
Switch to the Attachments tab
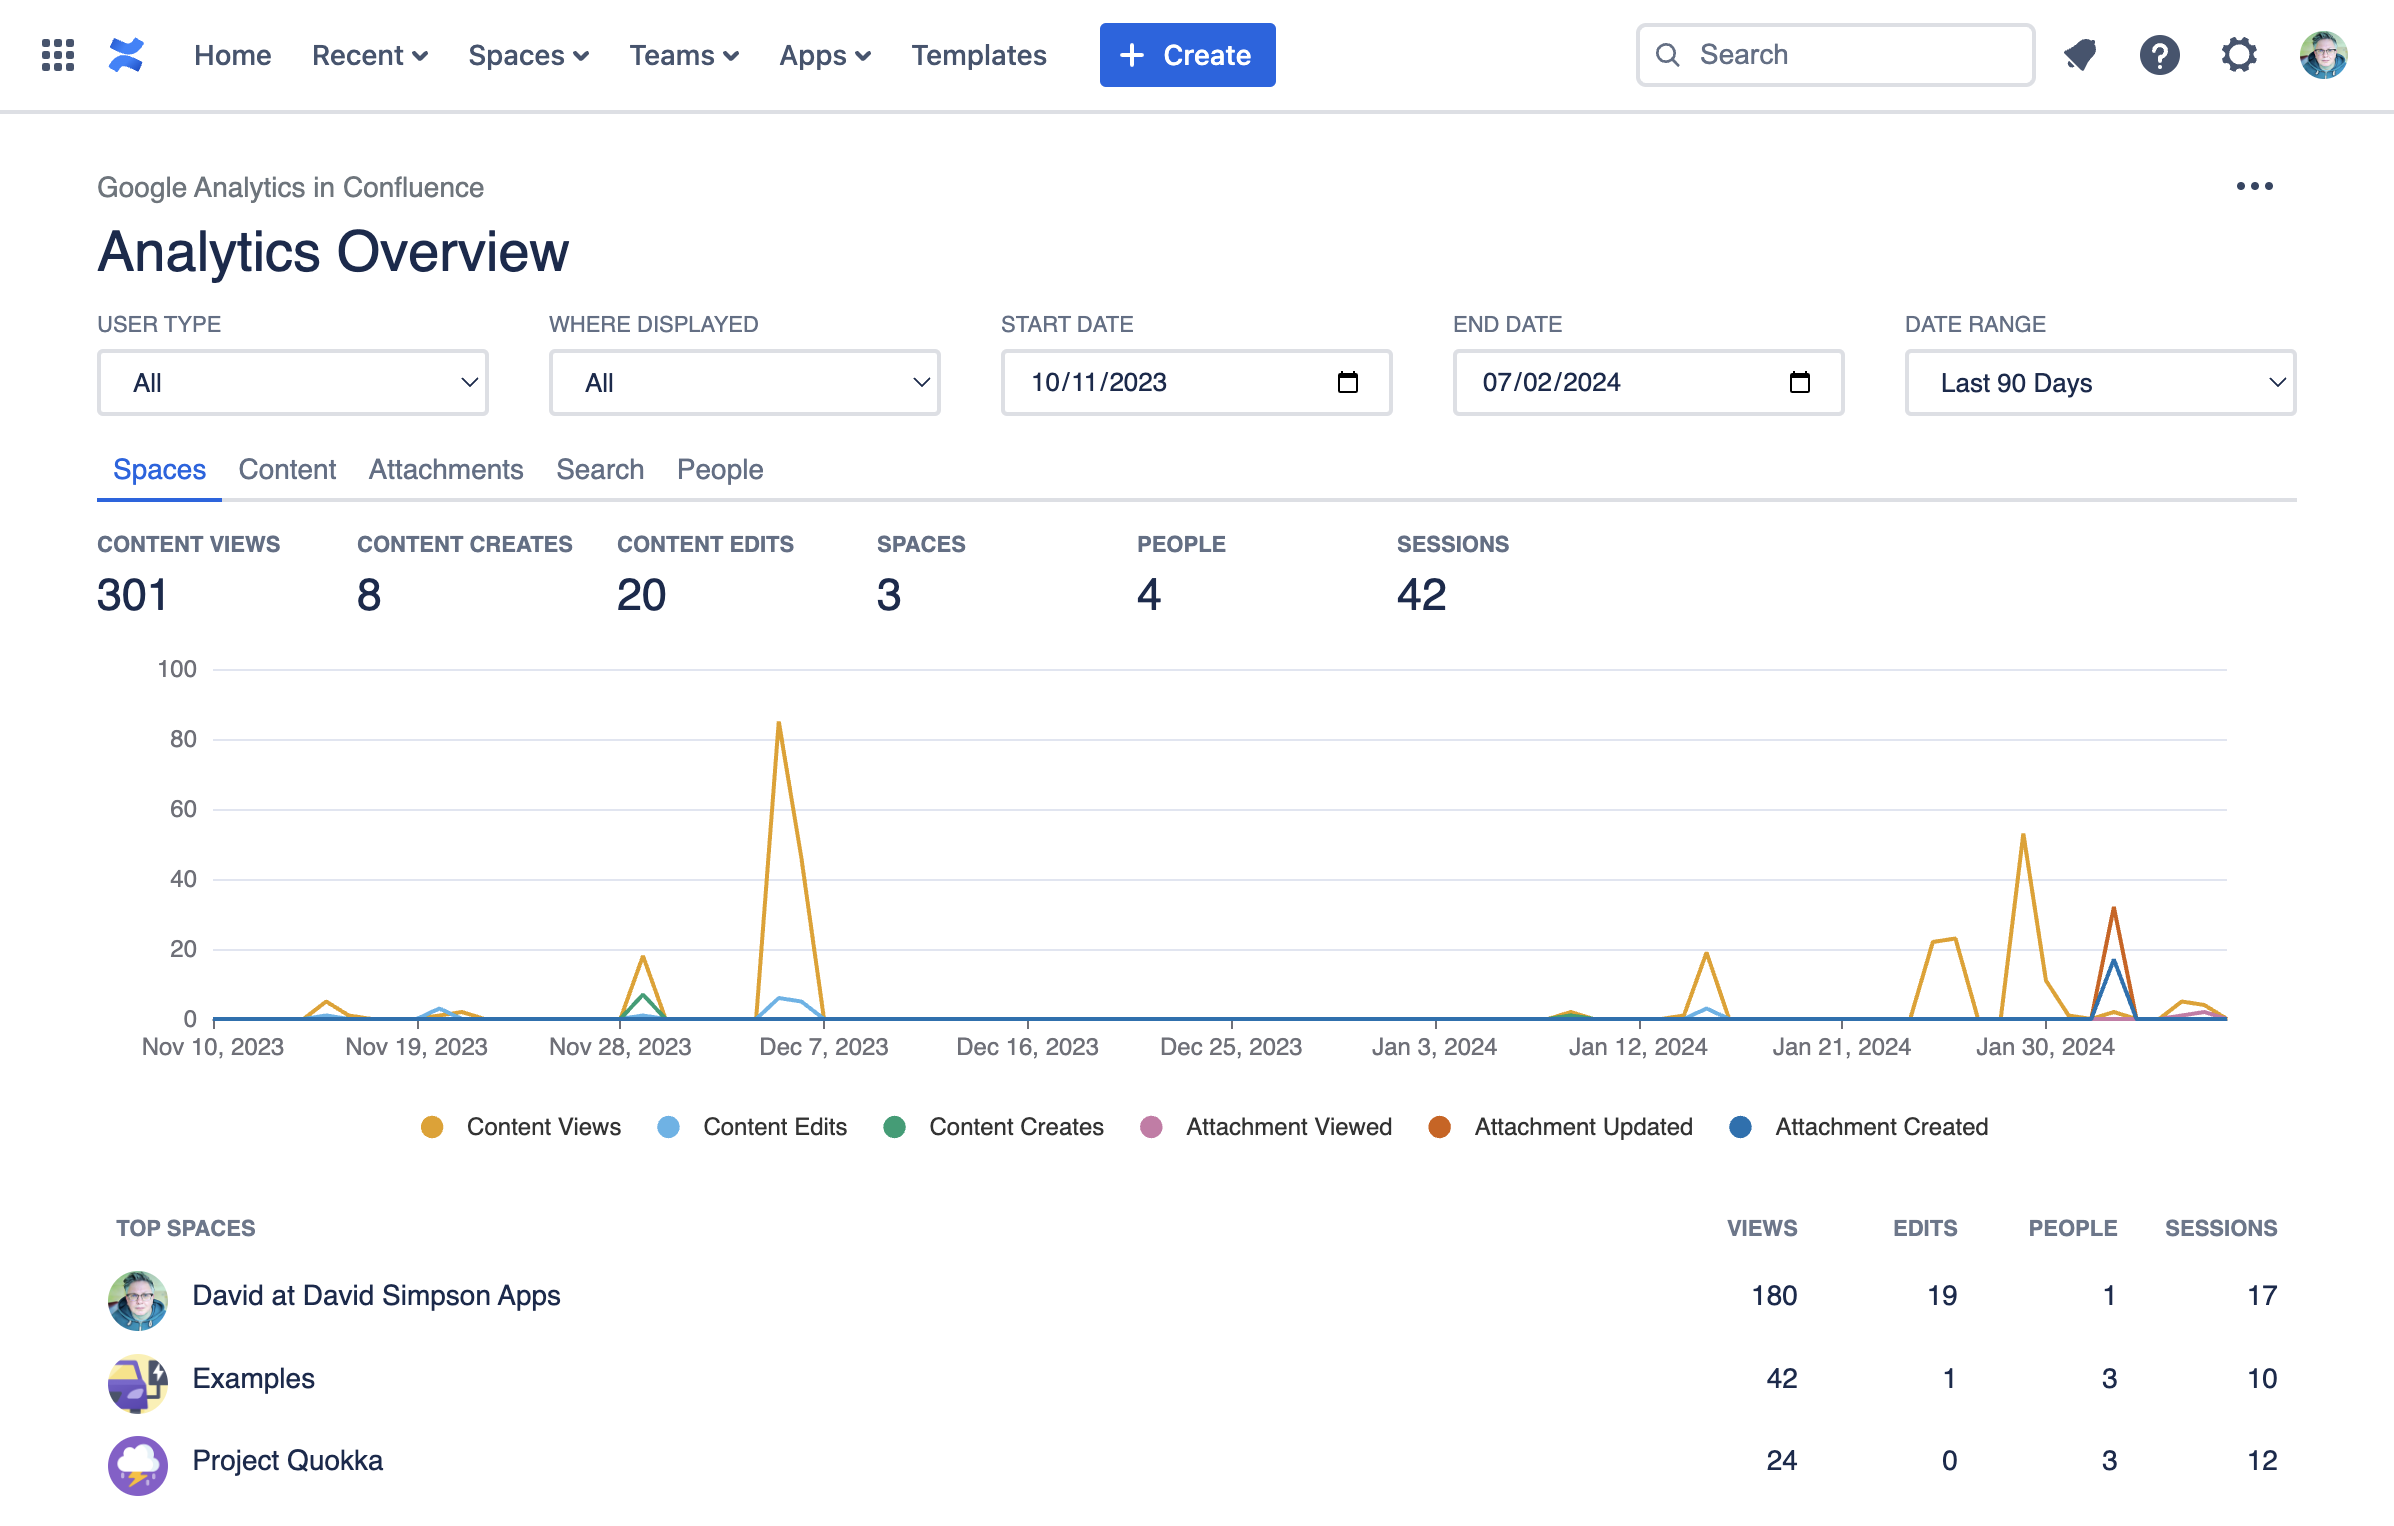tap(446, 469)
